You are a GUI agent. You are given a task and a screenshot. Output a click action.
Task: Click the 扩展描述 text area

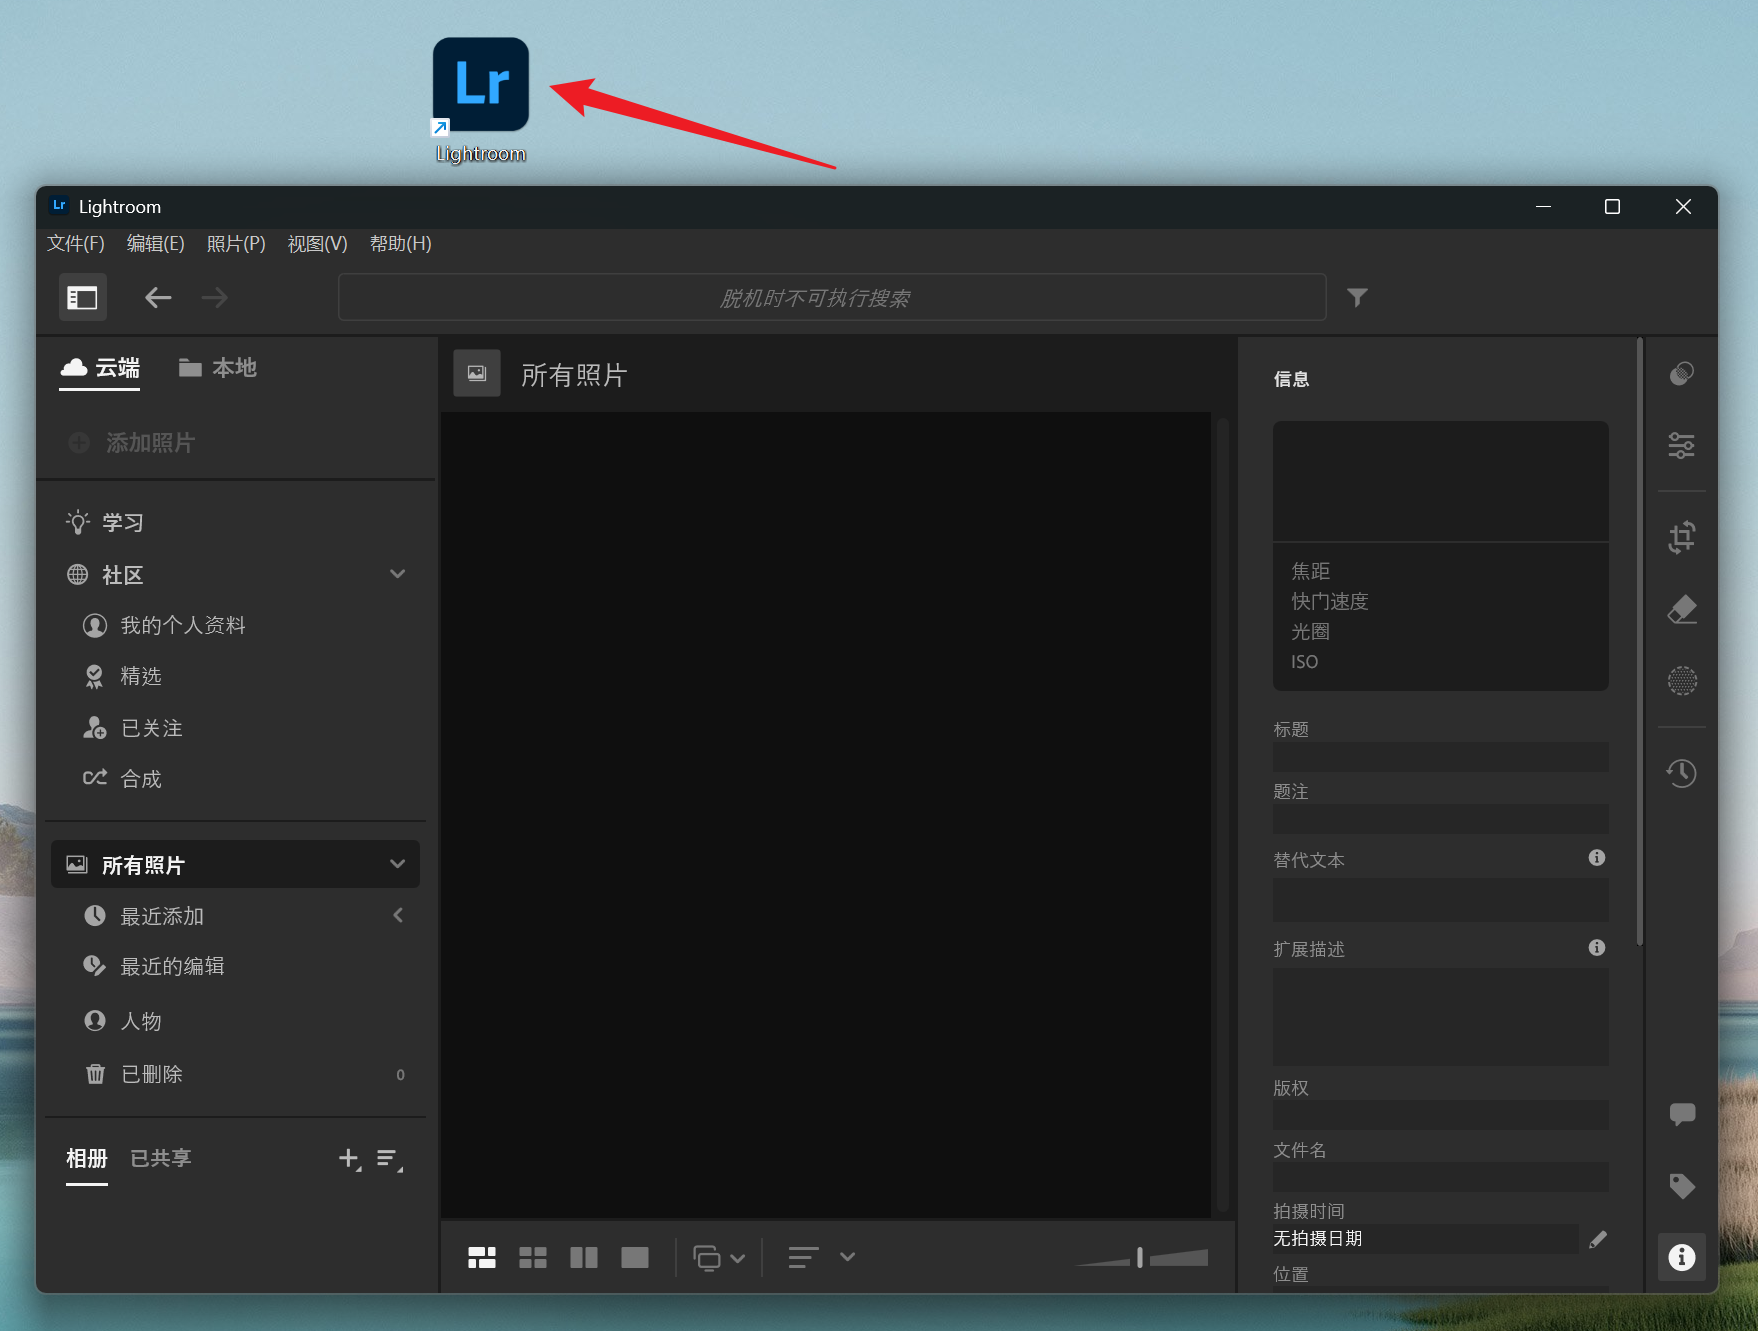tap(1441, 1016)
